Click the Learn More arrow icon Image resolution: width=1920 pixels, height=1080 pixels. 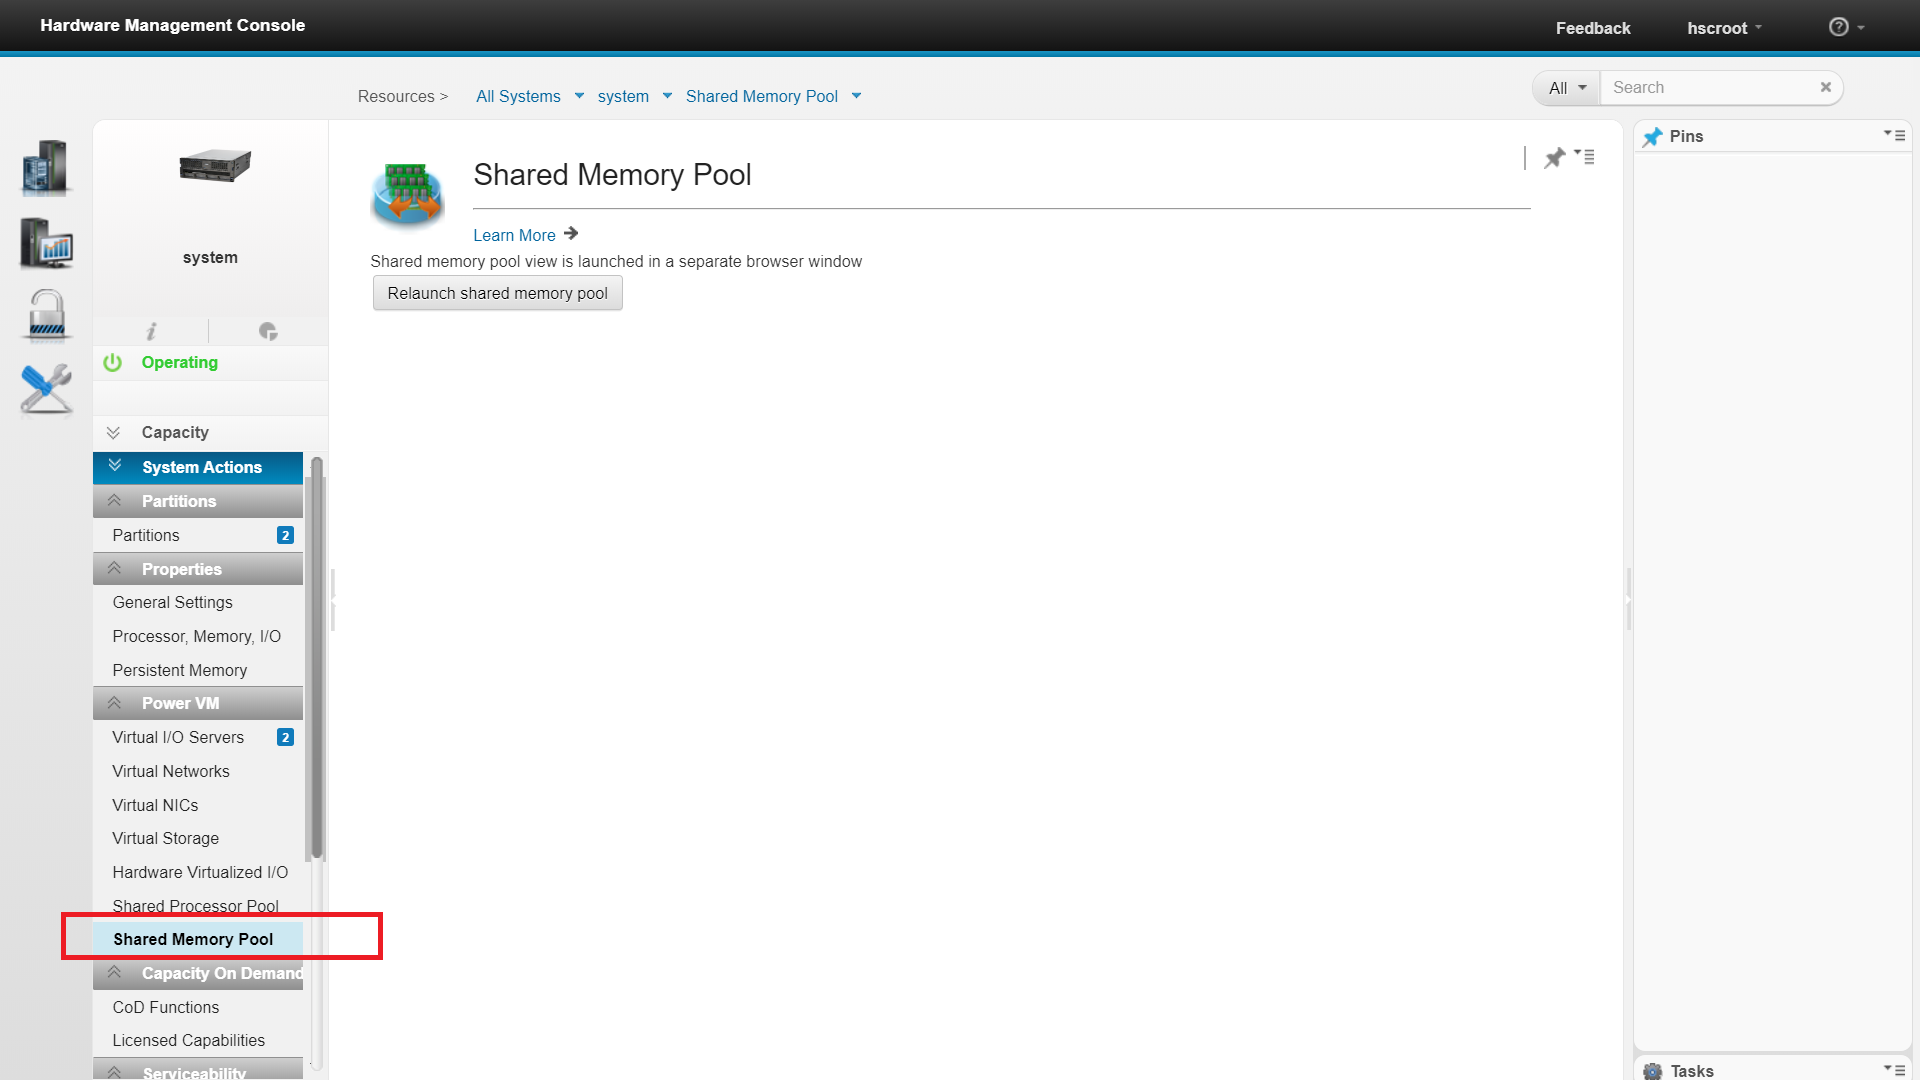pyautogui.click(x=571, y=234)
